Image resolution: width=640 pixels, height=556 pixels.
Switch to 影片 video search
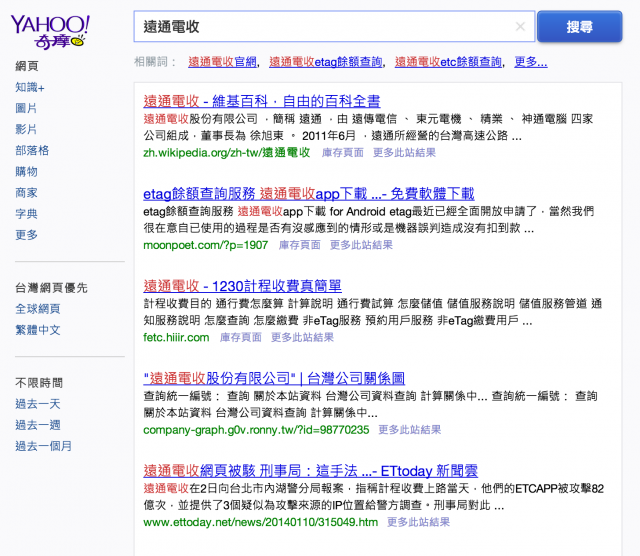(x=26, y=129)
